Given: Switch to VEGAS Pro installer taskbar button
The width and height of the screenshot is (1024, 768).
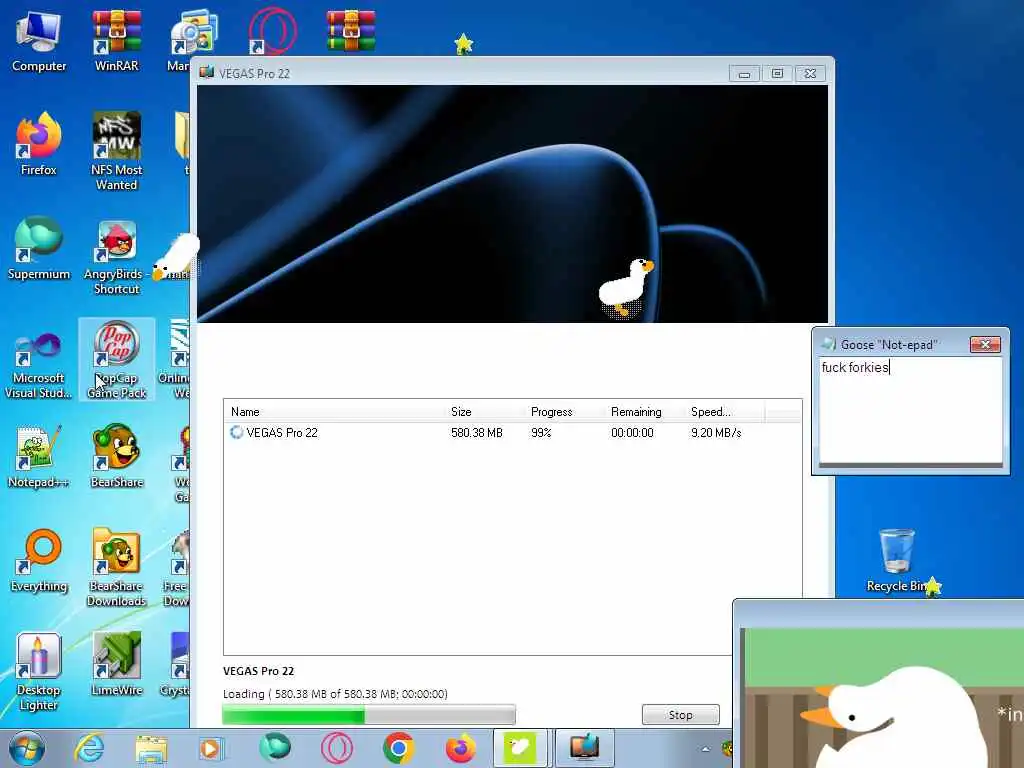Looking at the screenshot, I should (x=584, y=748).
